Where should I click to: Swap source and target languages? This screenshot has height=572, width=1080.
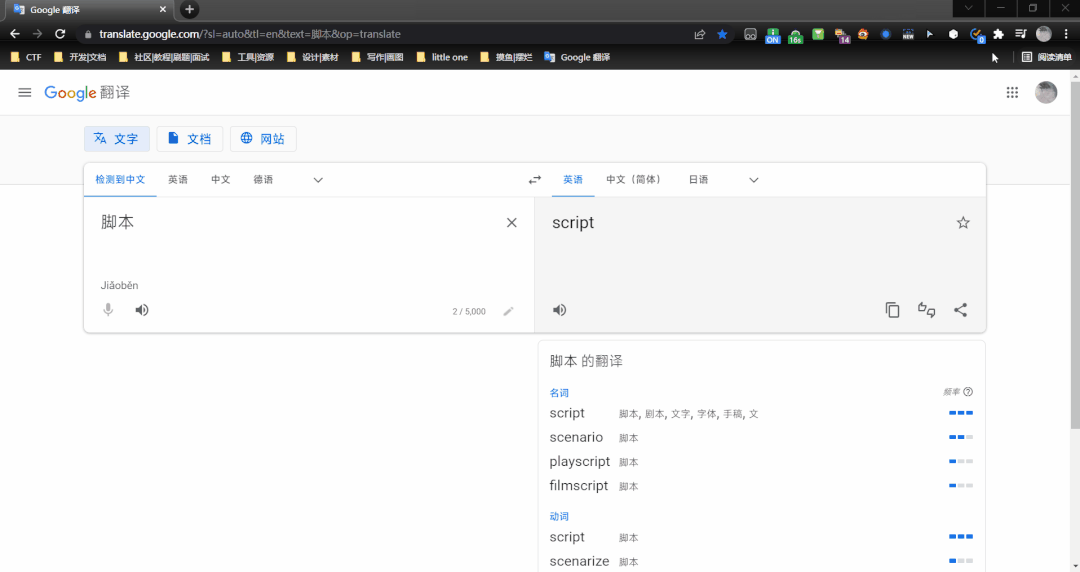(x=534, y=180)
